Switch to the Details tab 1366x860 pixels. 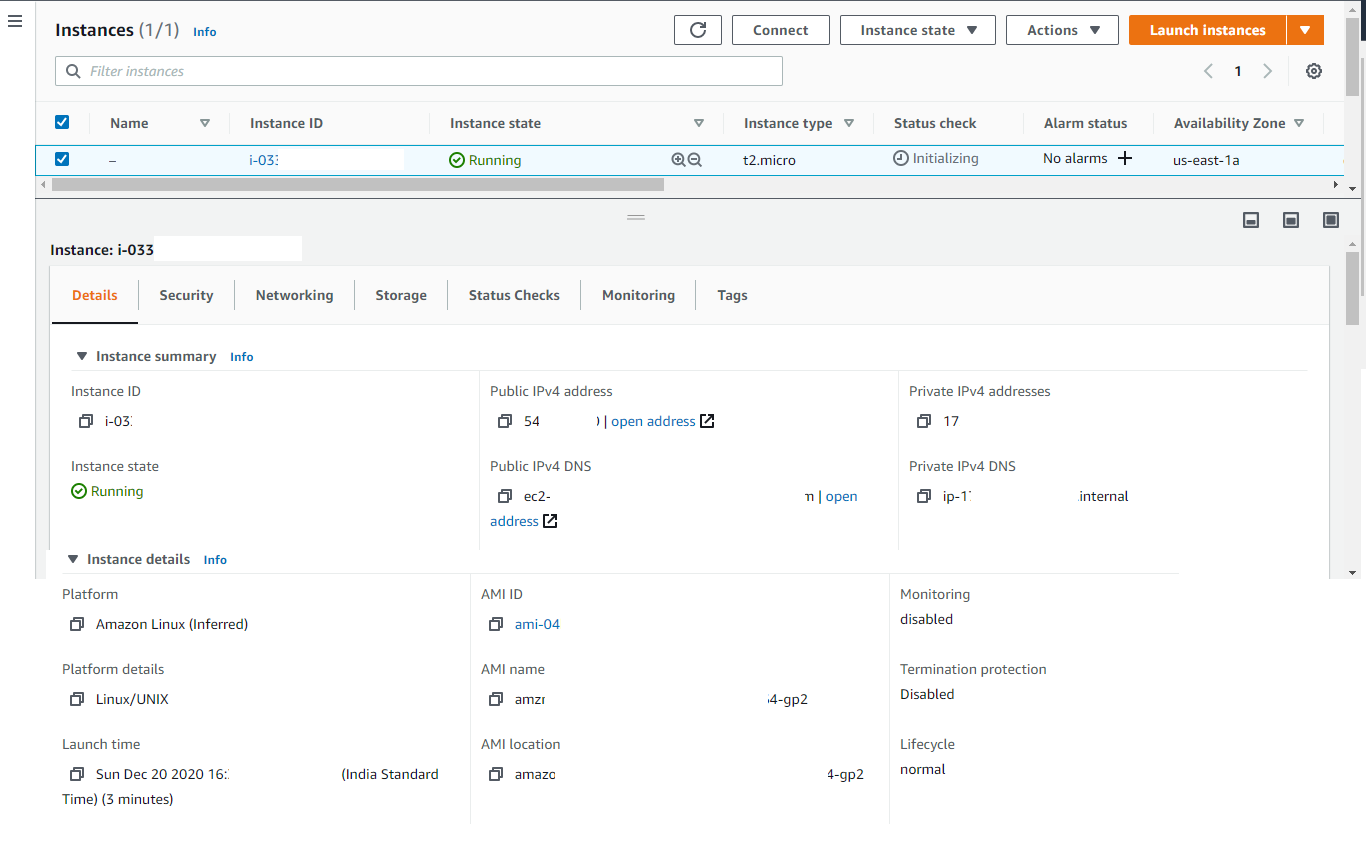coord(95,295)
